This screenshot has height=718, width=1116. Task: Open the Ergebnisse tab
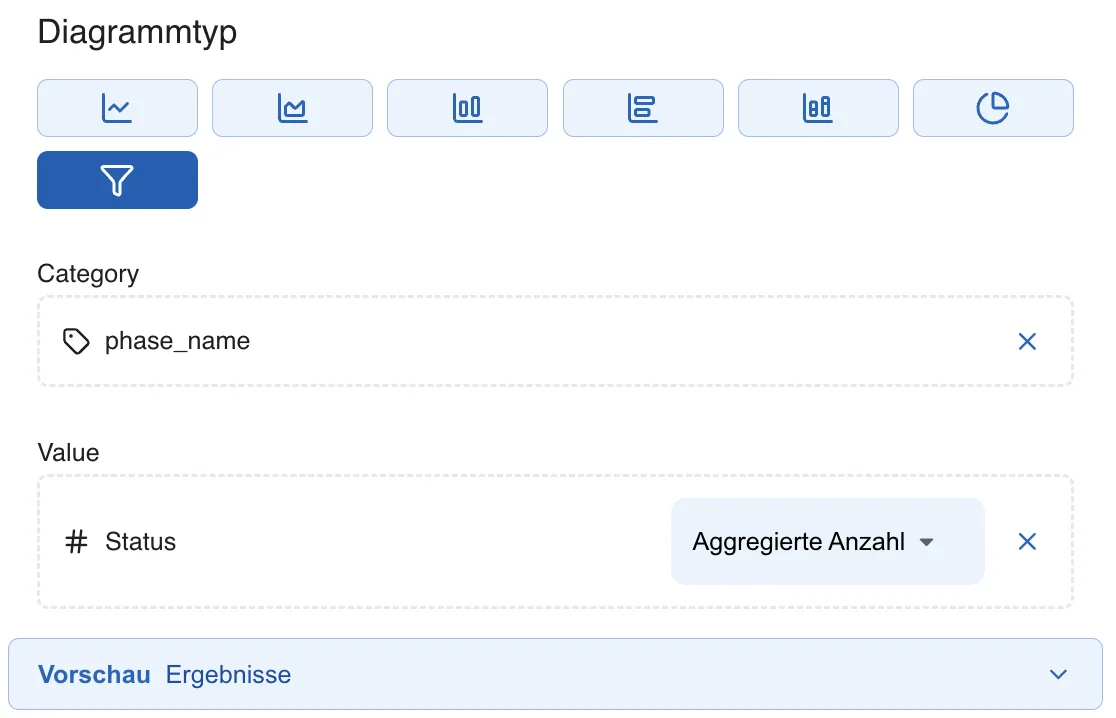click(228, 675)
